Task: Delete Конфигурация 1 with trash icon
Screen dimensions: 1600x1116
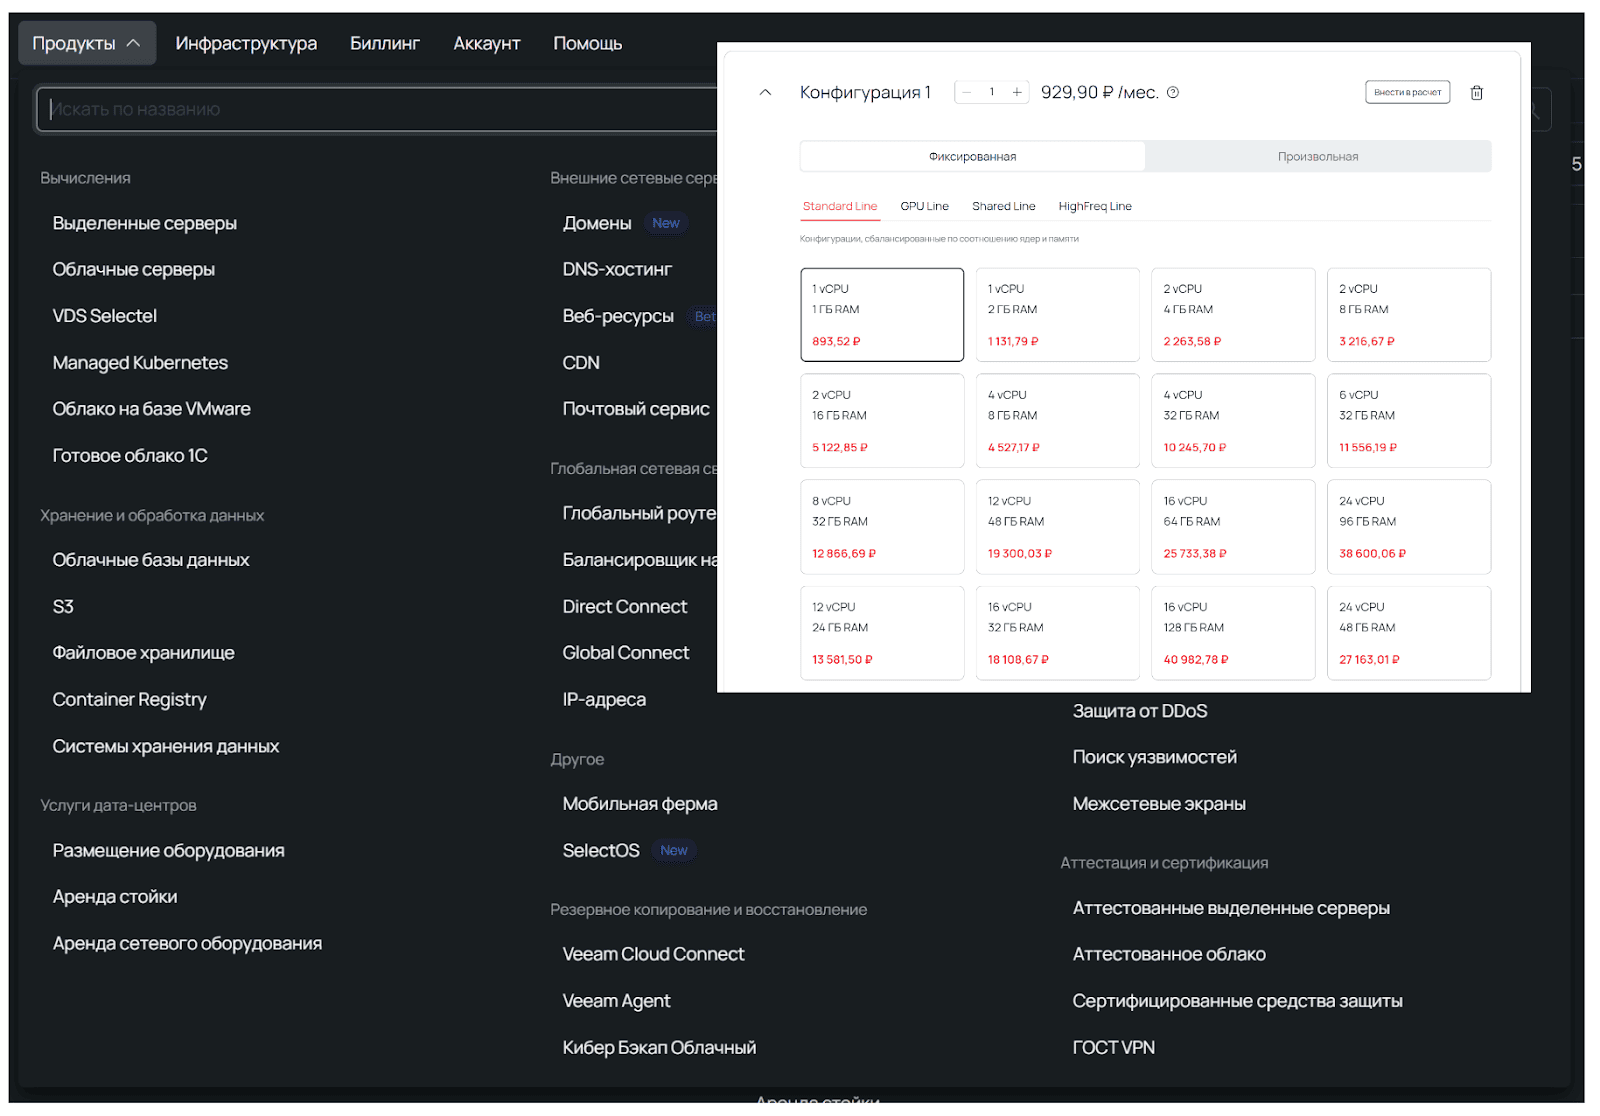Action: (1476, 93)
